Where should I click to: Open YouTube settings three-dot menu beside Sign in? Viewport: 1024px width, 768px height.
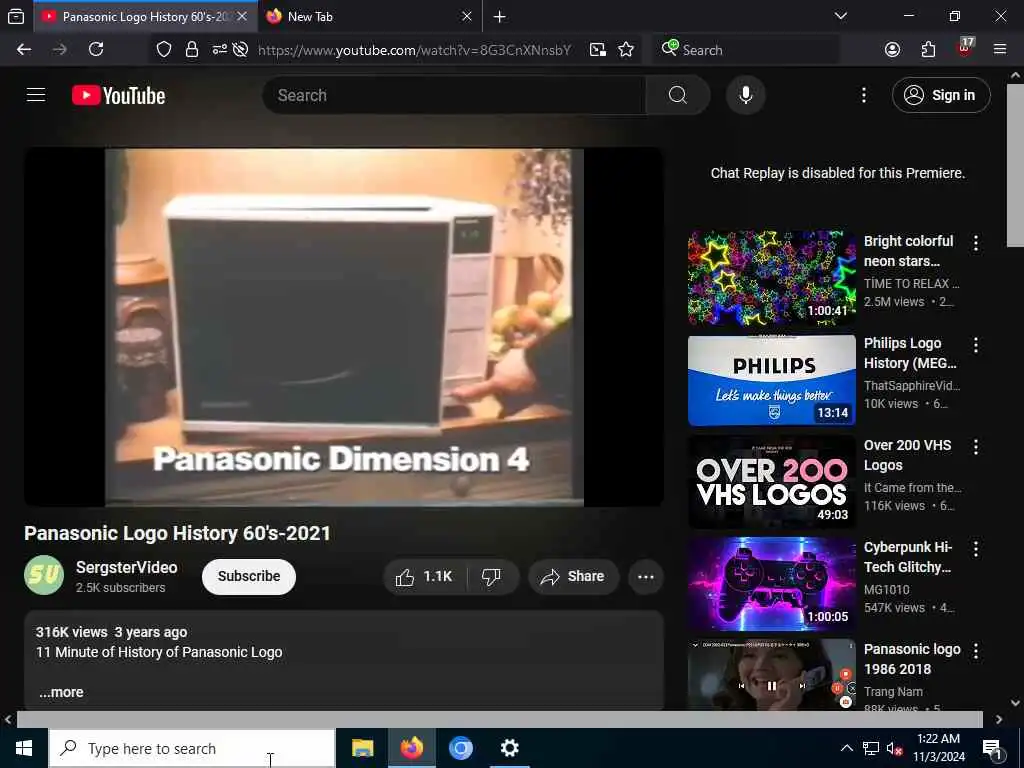[863, 95]
